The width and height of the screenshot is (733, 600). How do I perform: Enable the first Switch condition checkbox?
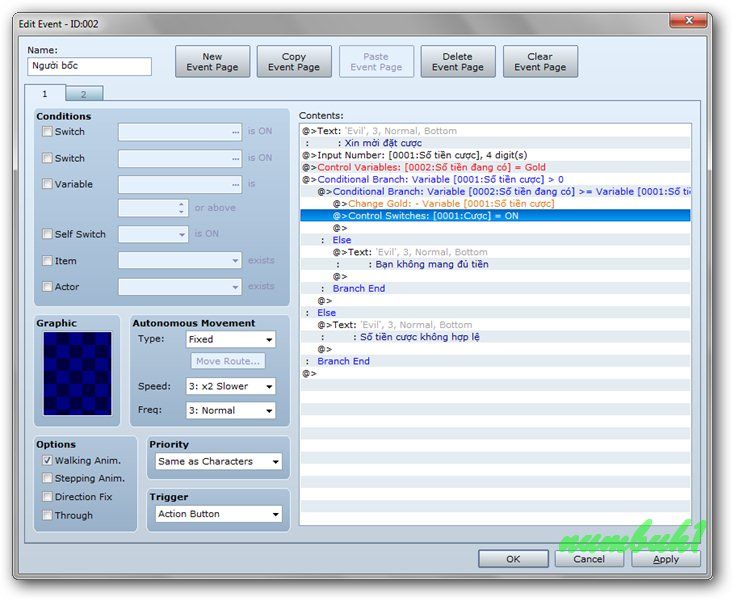(x=47, y=131)
